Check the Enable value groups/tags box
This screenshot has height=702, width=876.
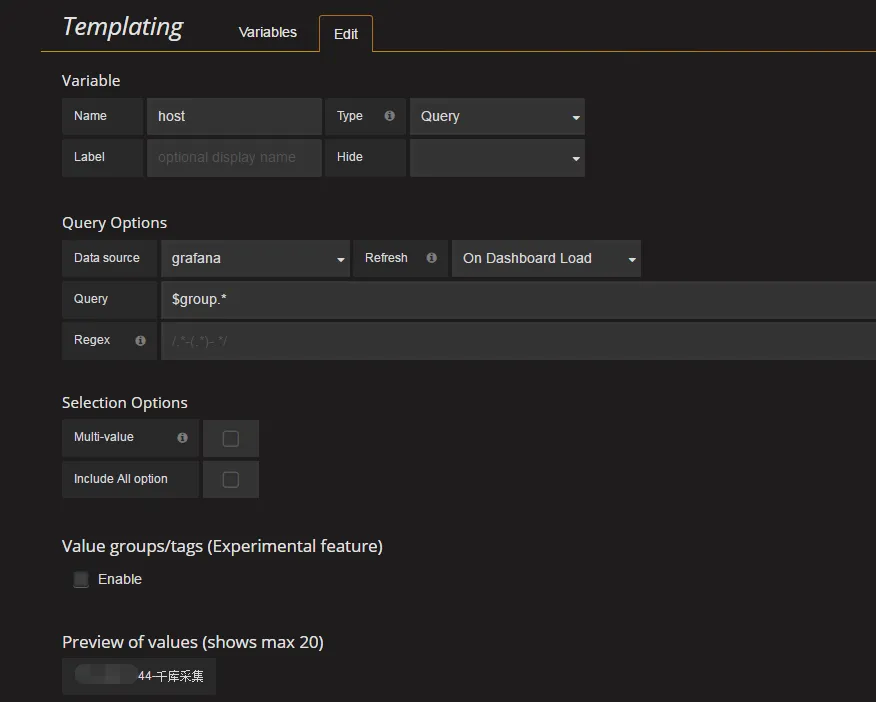pos(81,580)
